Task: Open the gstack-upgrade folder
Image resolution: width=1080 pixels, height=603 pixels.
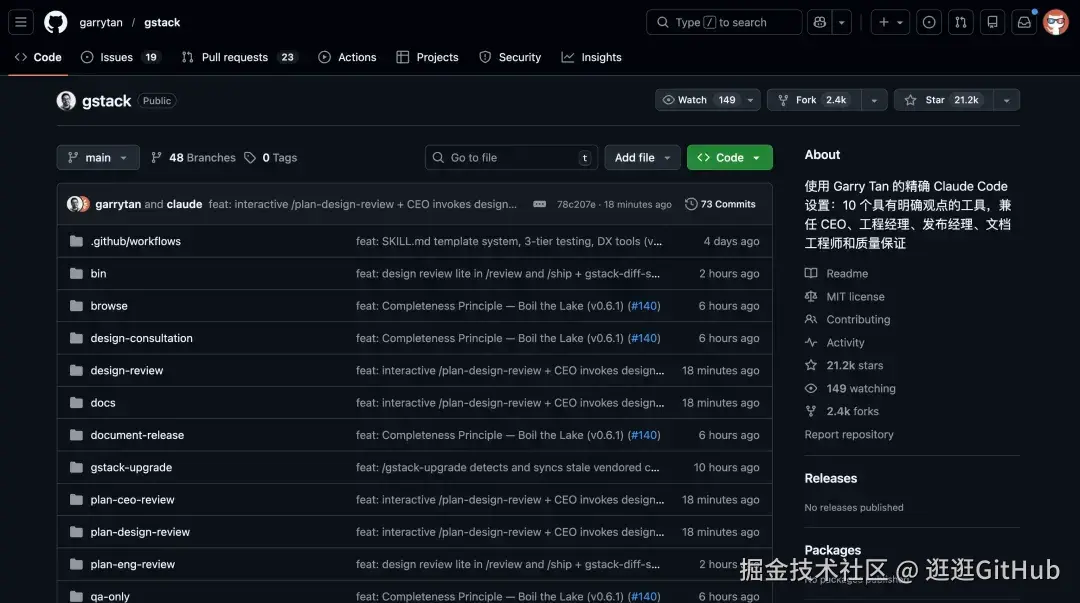Action: pos(131,467)
